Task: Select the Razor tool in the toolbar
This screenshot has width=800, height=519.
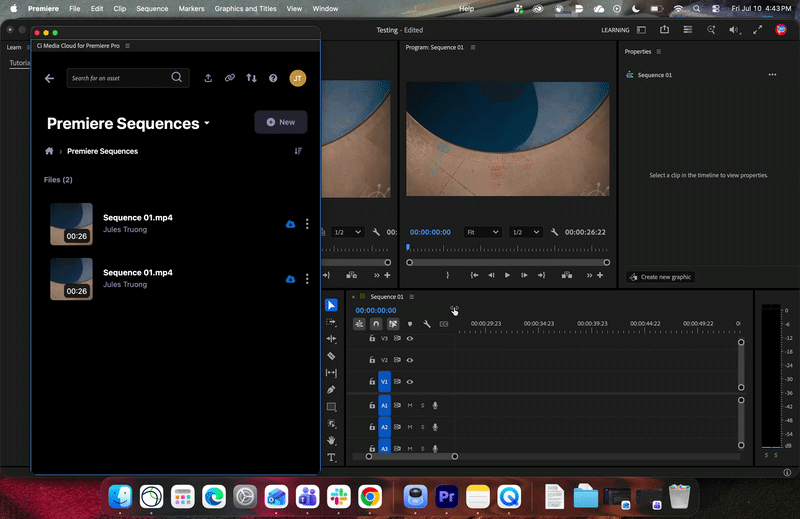Action: pos(331,356)
